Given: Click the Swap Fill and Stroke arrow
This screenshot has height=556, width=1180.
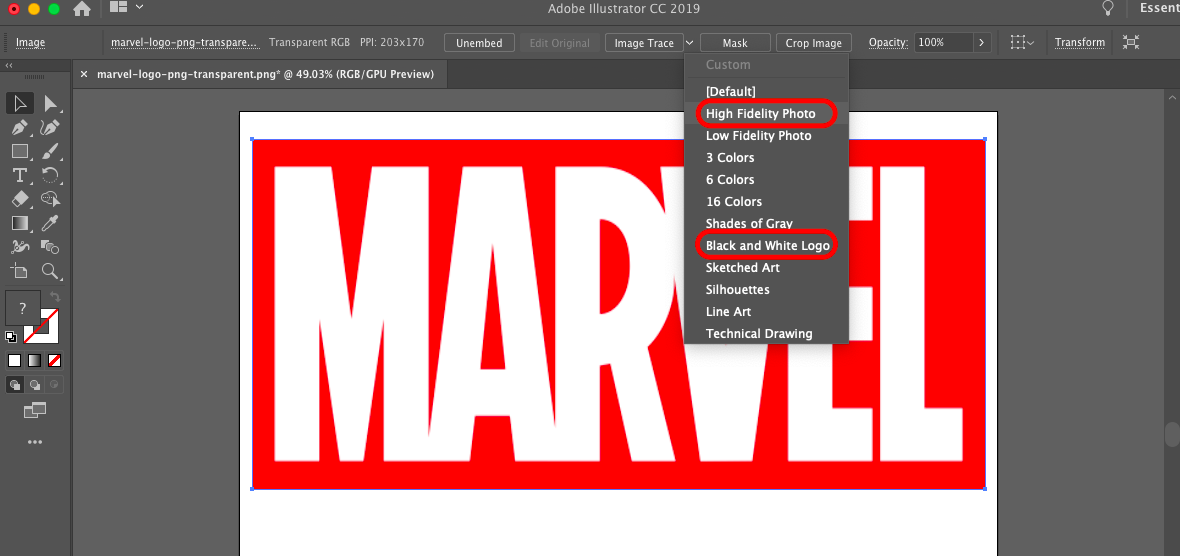Looking at the screenshot, I should 55,297.
